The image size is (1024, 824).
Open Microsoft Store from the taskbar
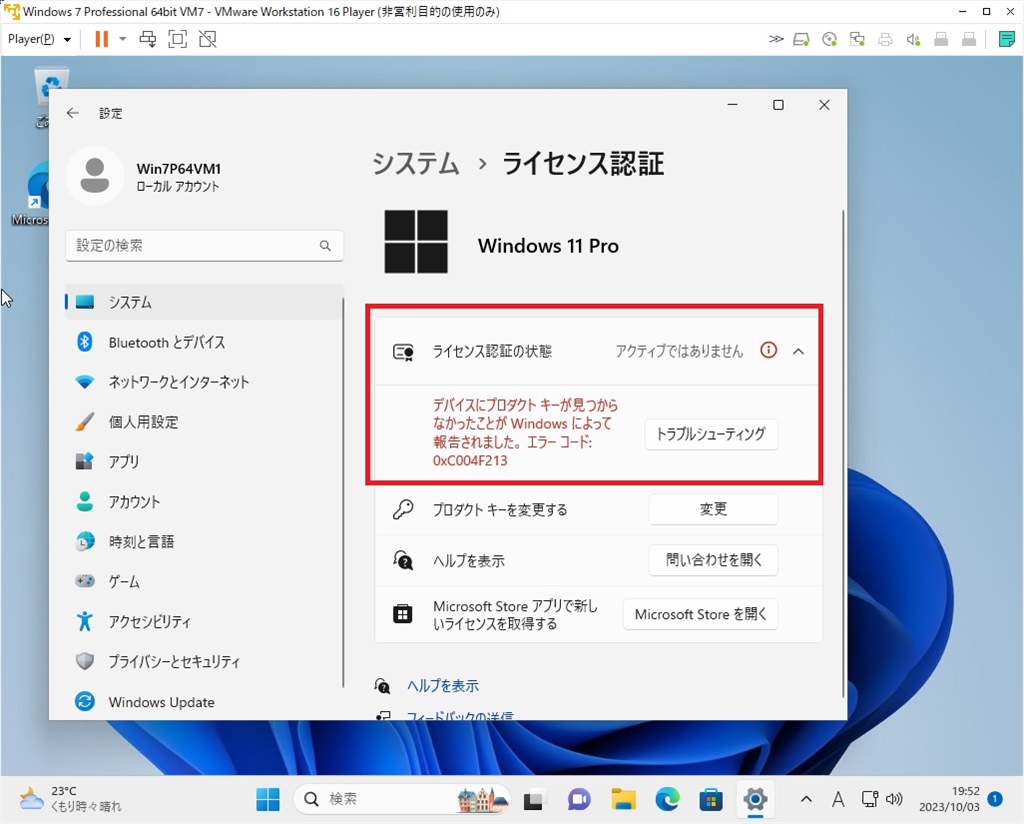(711, 799)
